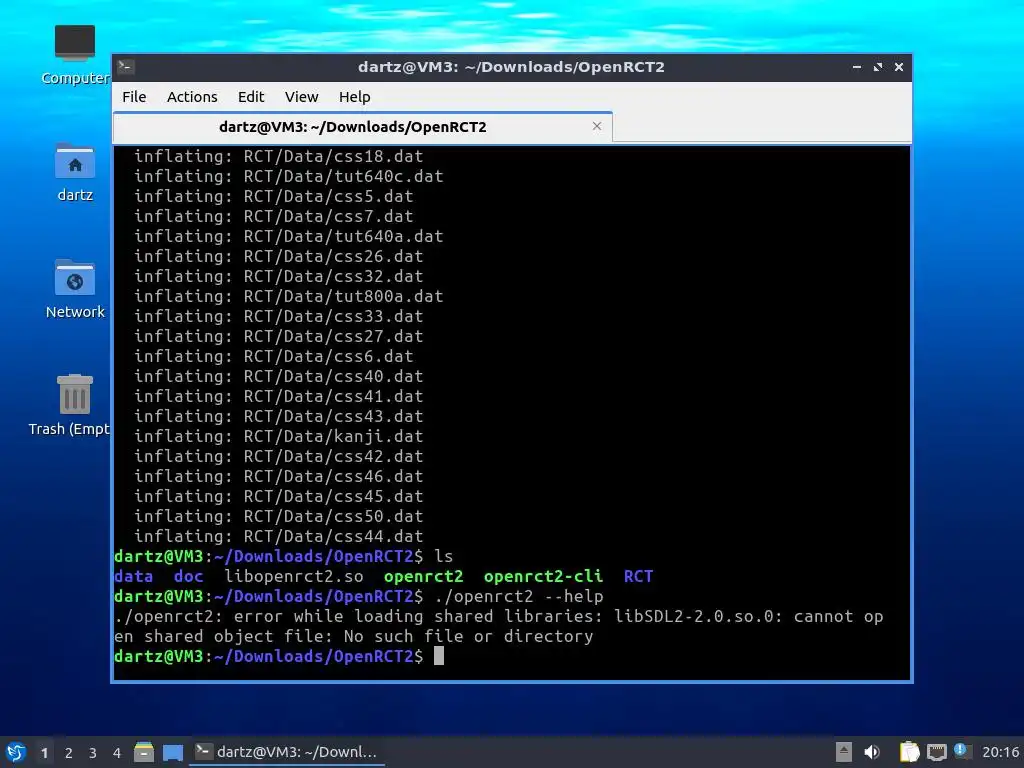Click the update notifier tray icon
Image resolution: width=1024 pixels, height=768 pixels.
(x=961, y=751)
